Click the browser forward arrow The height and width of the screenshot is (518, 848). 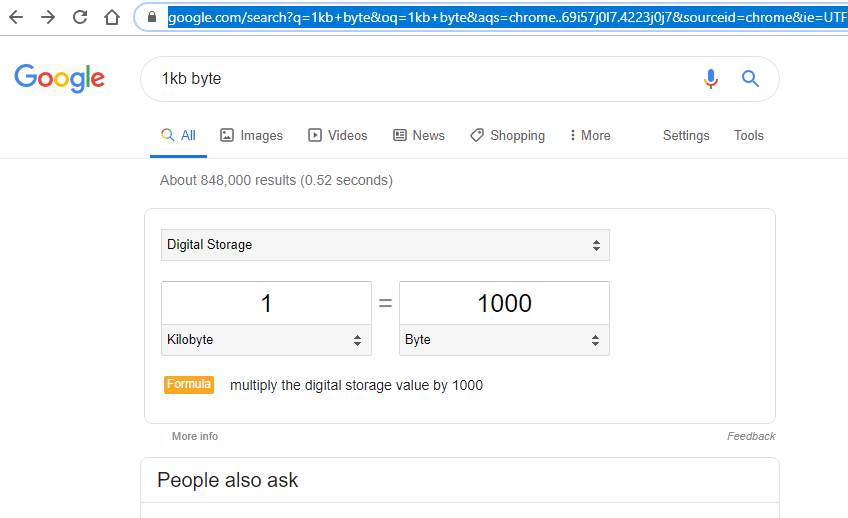[x=48, y=17]
